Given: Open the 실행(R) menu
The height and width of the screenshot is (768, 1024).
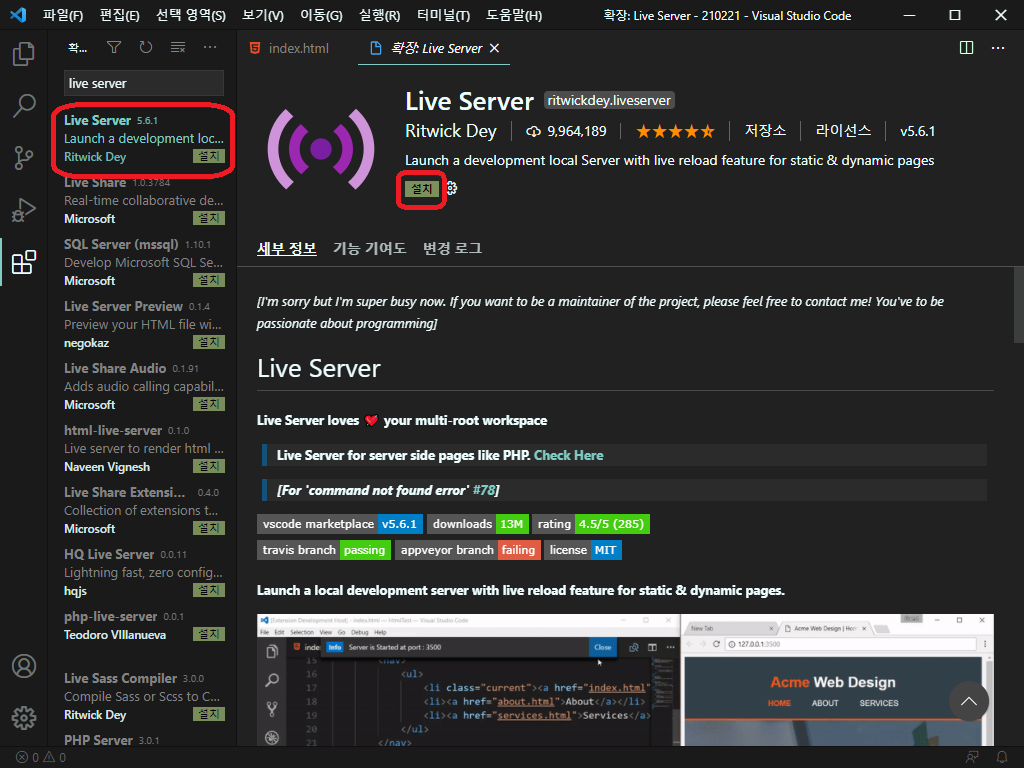Looking at the screenshot, I should (x=379, y=15).
